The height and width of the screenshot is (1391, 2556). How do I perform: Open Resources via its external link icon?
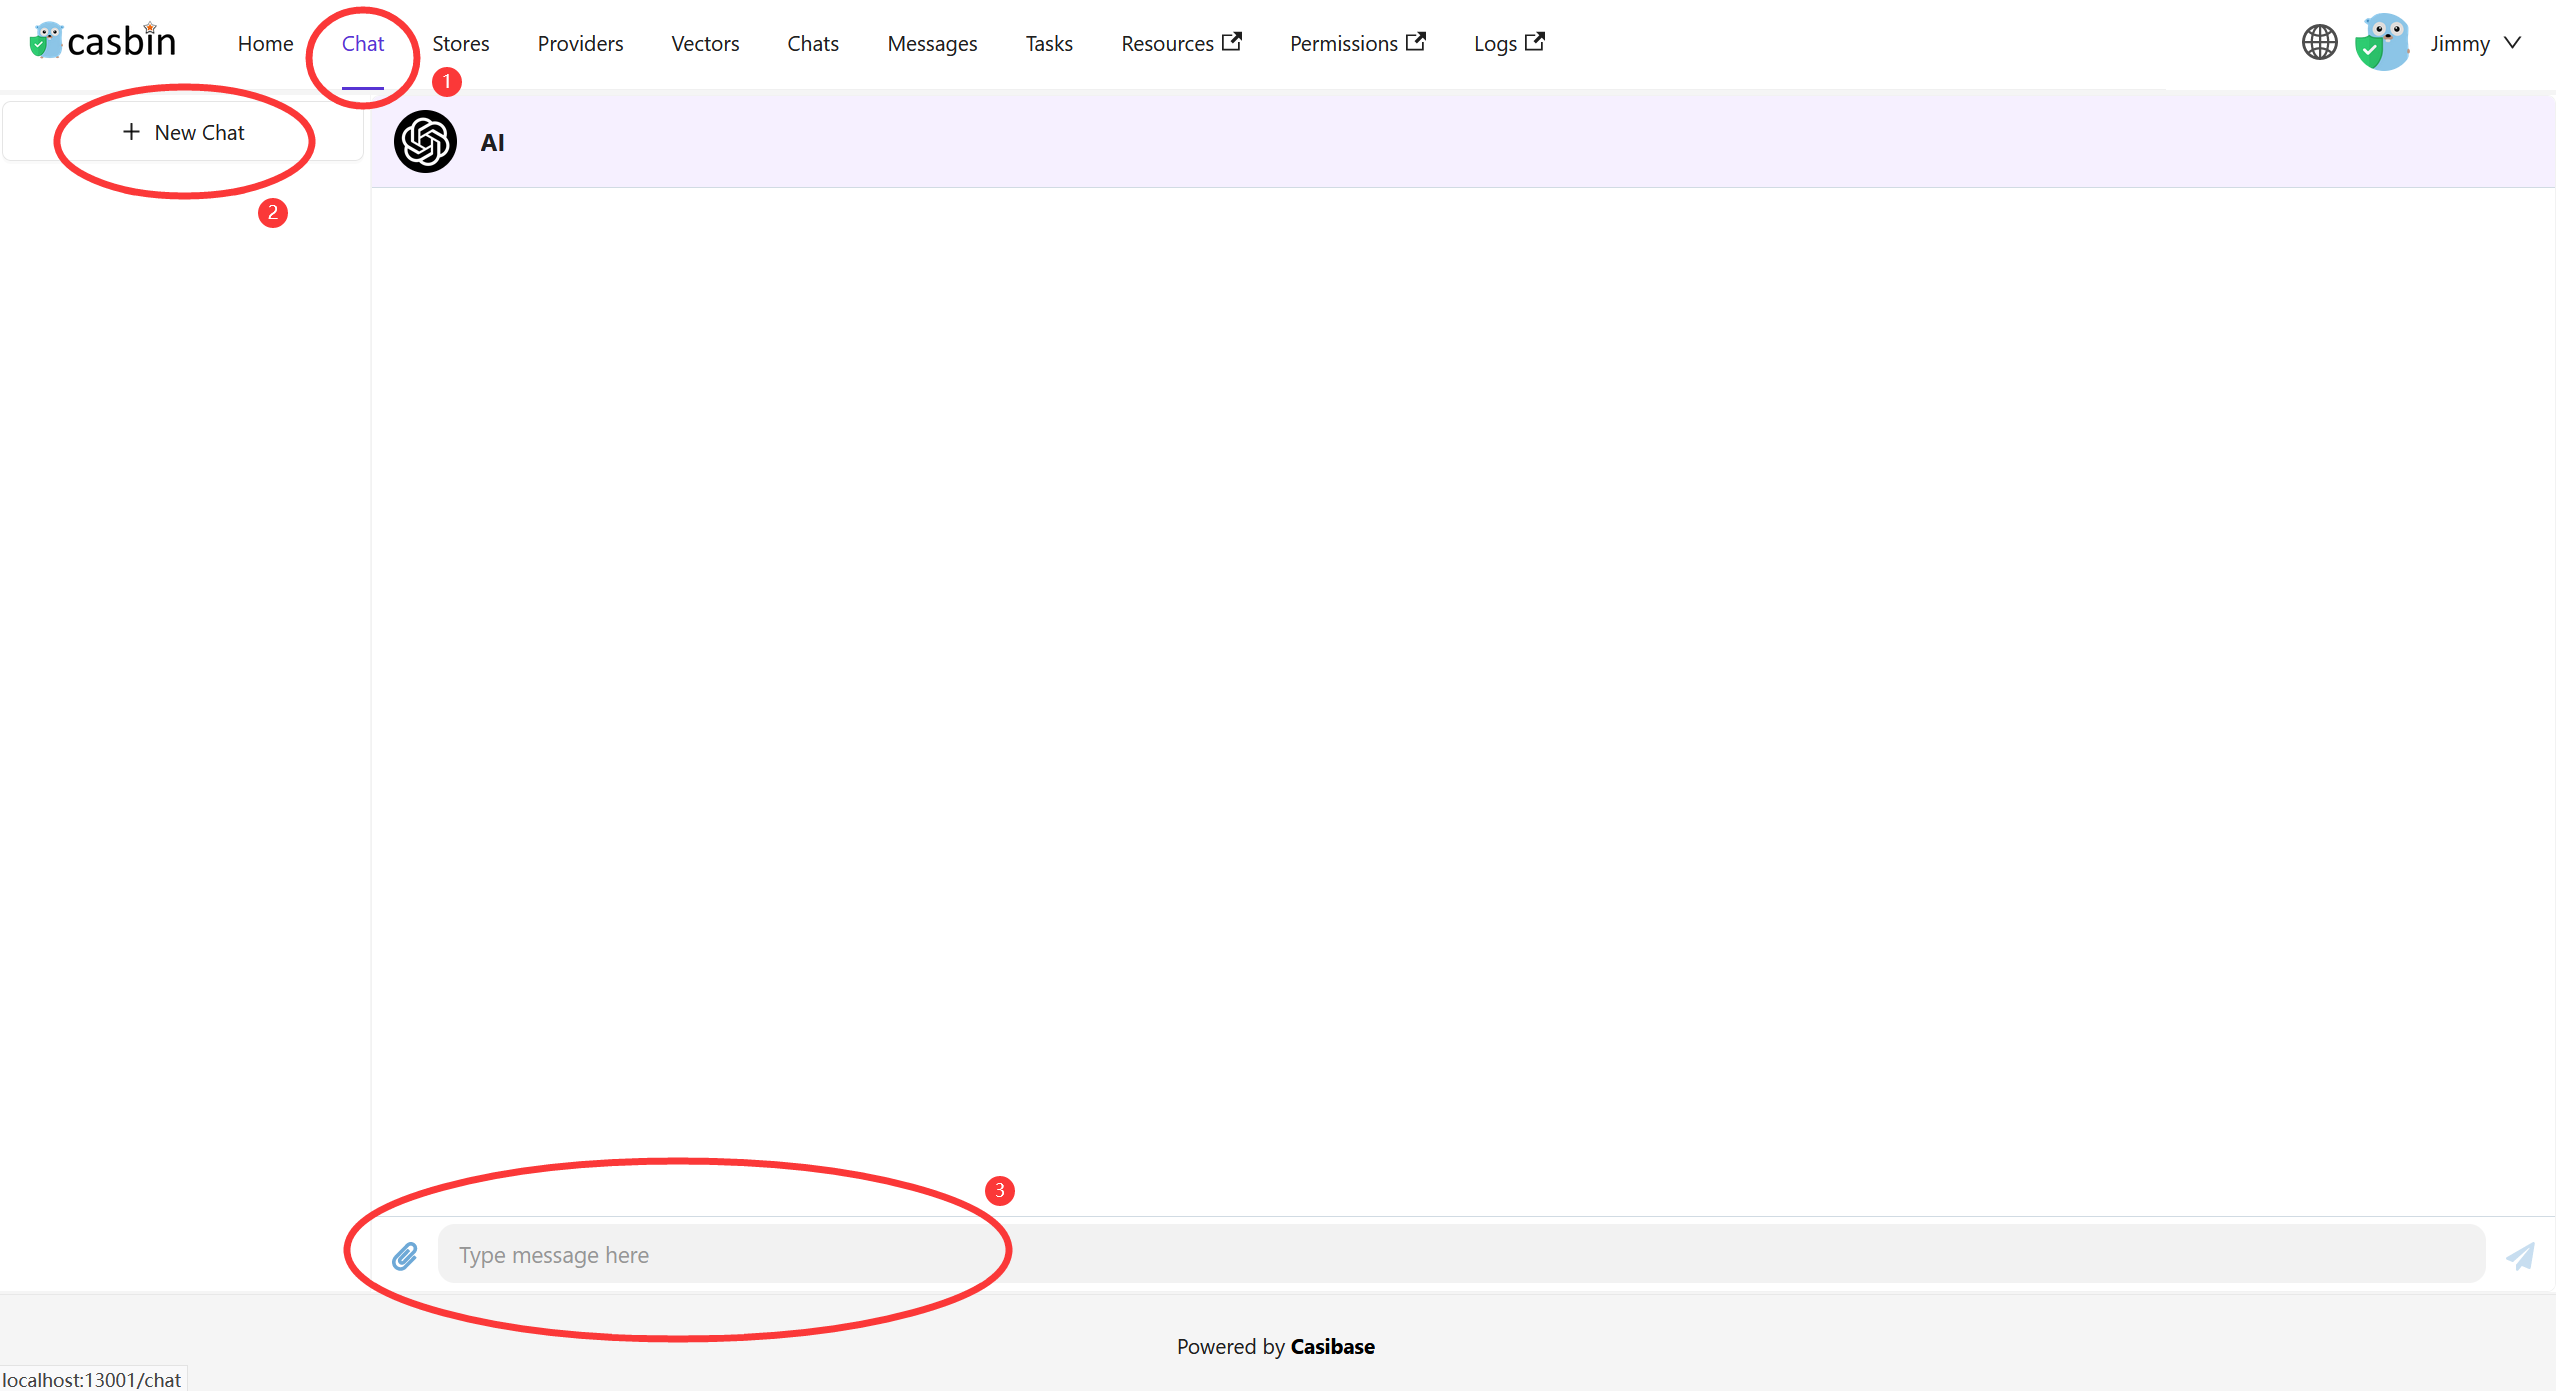(x=1233, y=41)
